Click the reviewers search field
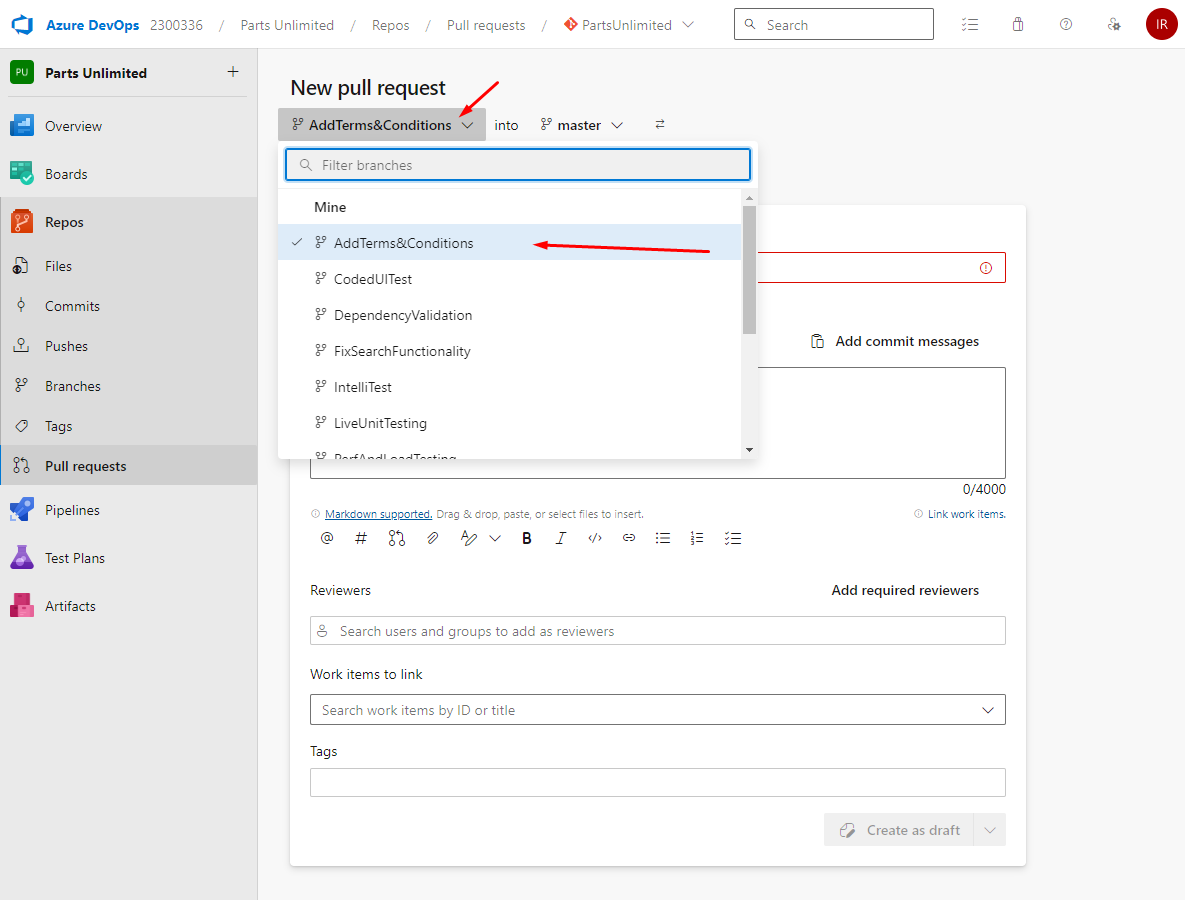Image resolution: width=1185 pixels, height=900 pixels. click(x=657, y=631)
